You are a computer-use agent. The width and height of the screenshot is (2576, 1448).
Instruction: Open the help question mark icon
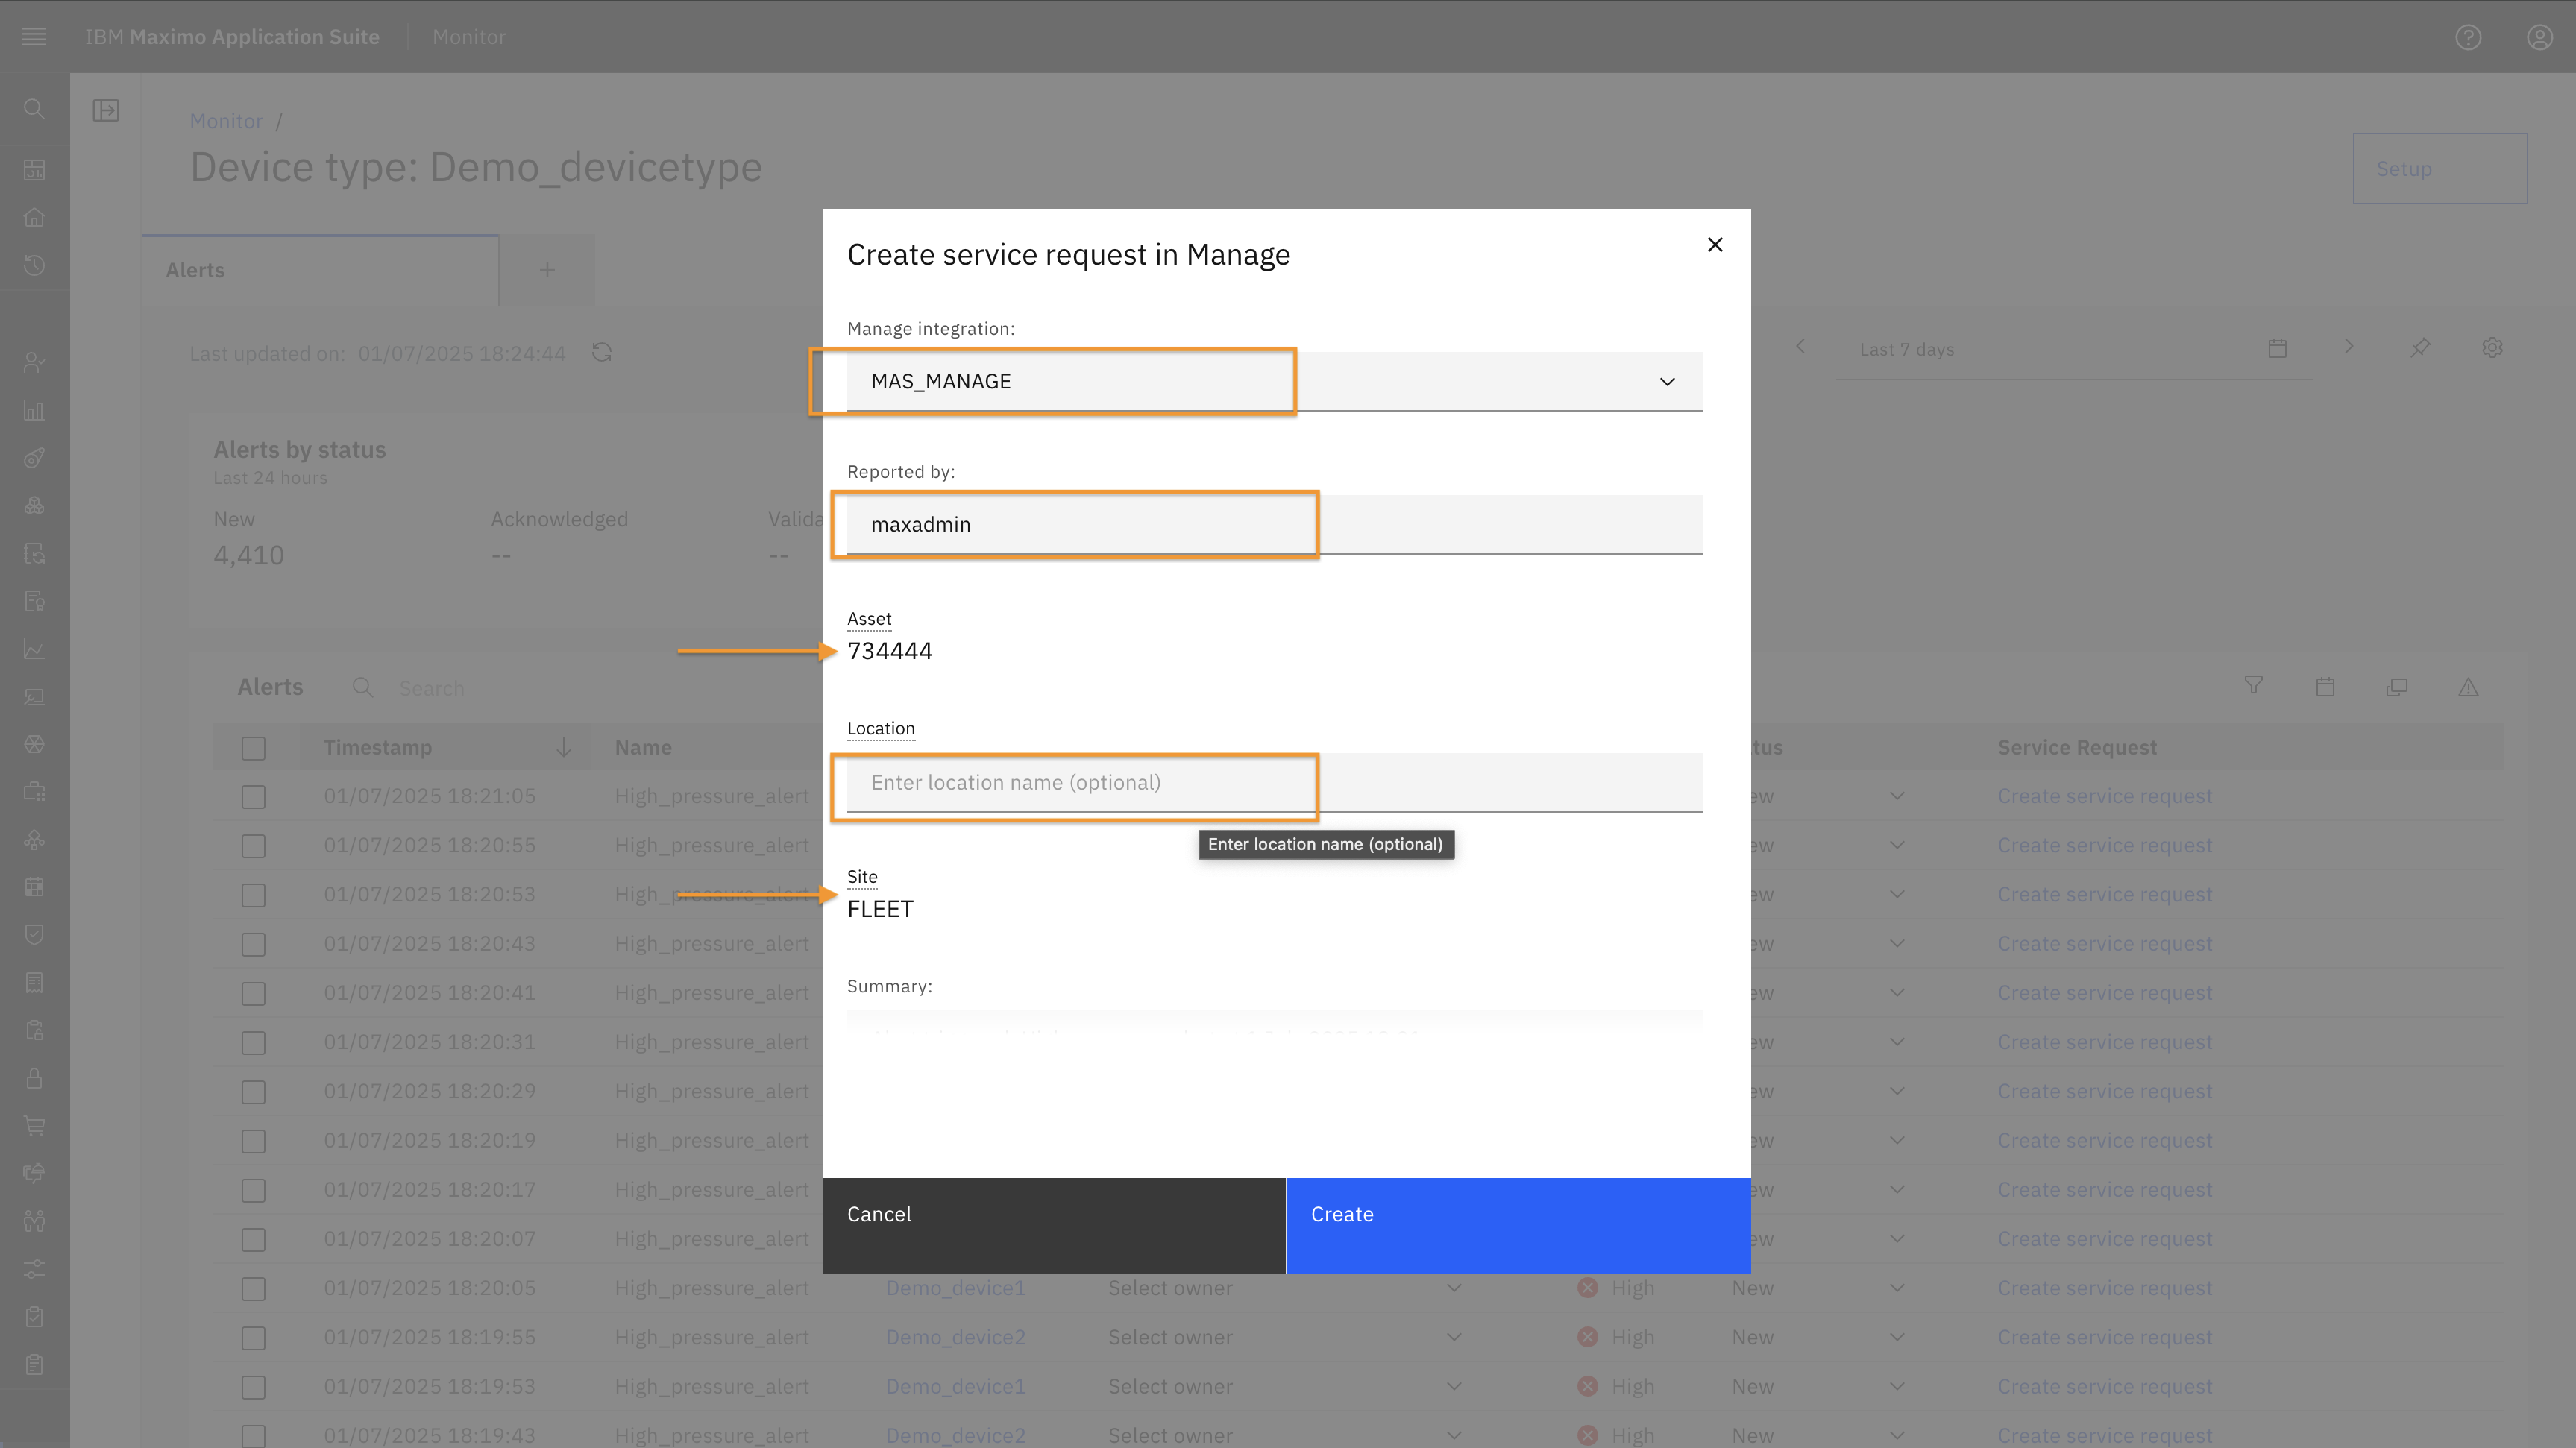(2468, 37)
